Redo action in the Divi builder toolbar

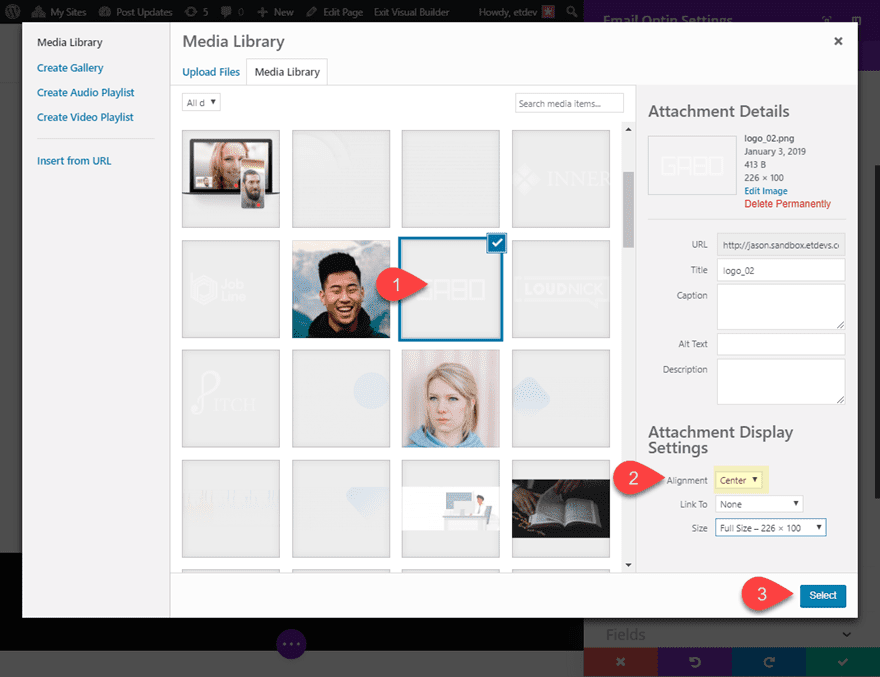point(768,662)
